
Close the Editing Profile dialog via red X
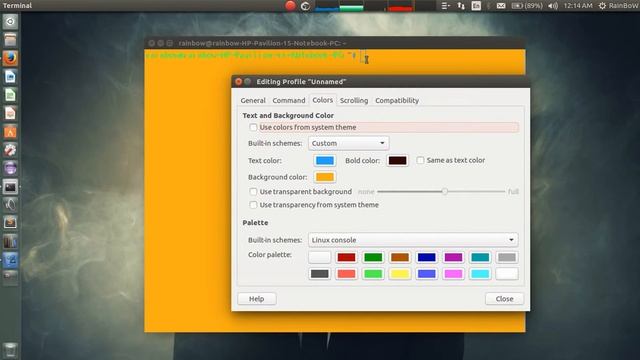239,82
